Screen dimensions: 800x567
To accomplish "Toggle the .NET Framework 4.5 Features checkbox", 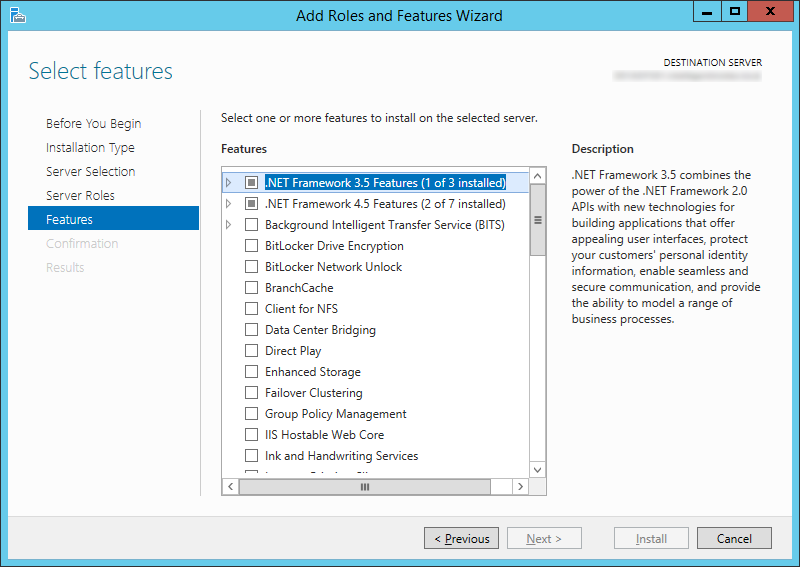I will click(251, 203).
